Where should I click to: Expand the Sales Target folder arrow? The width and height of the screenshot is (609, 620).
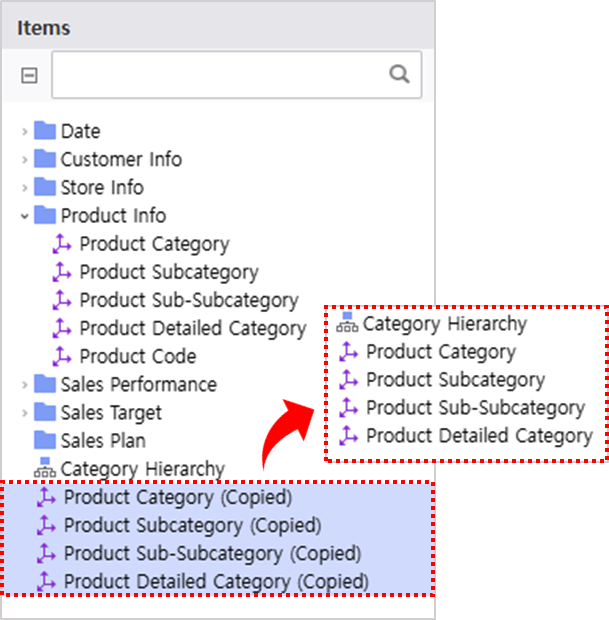click(25, 413)
